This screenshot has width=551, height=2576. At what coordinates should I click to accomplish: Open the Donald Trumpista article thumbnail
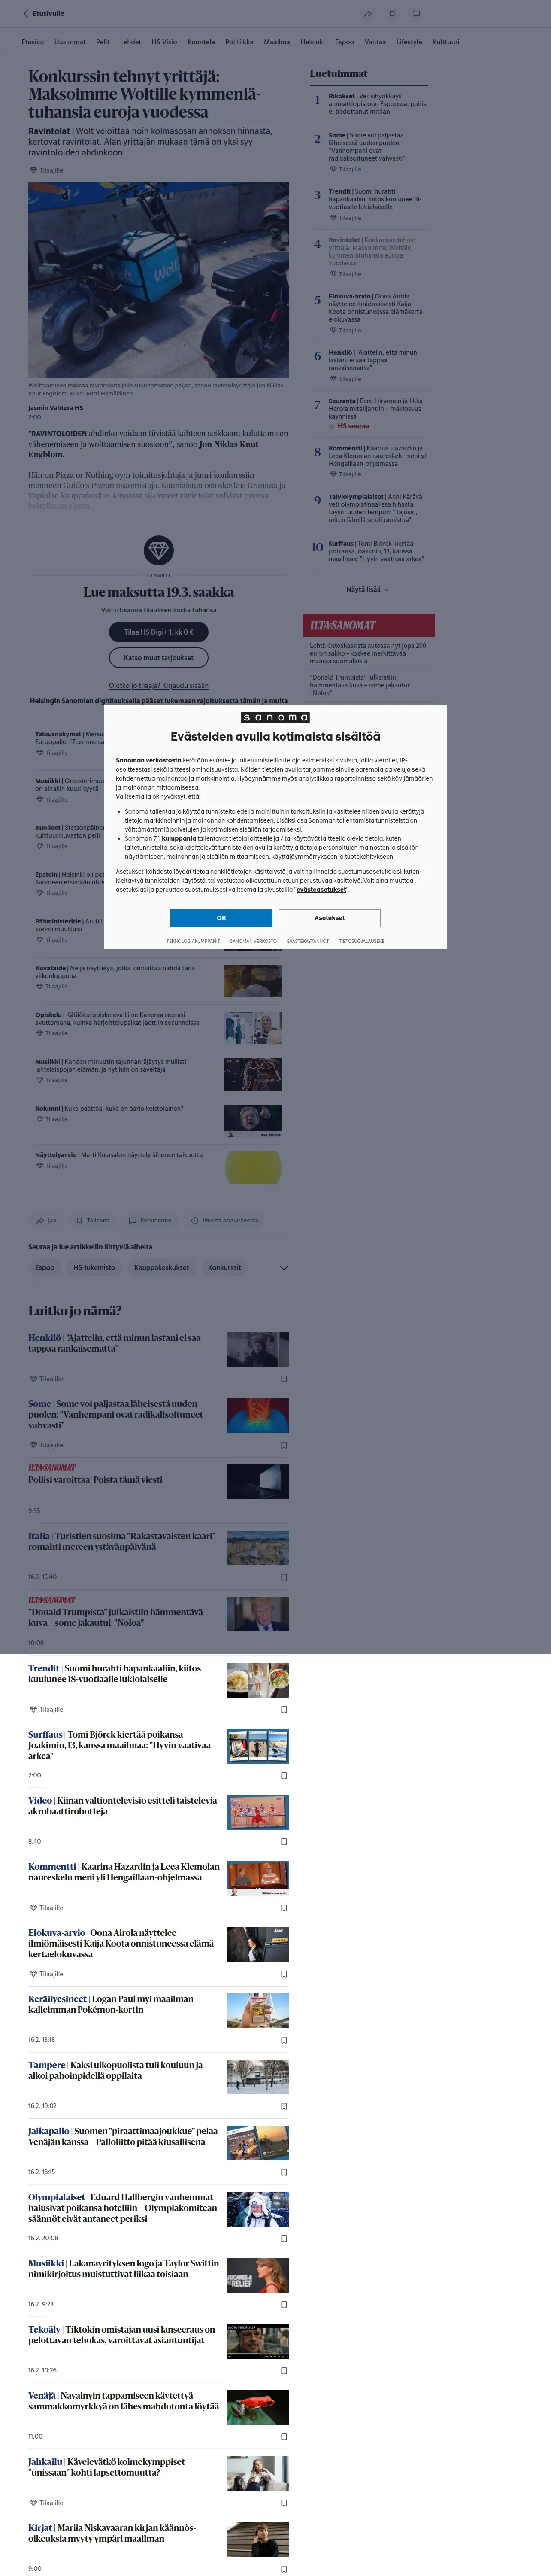click(x=258, y=1613)
